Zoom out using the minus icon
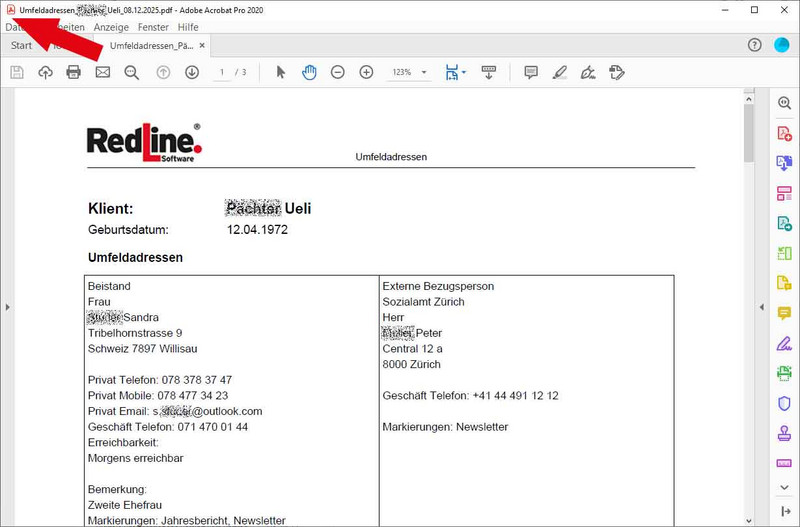 tap(338, 72)
